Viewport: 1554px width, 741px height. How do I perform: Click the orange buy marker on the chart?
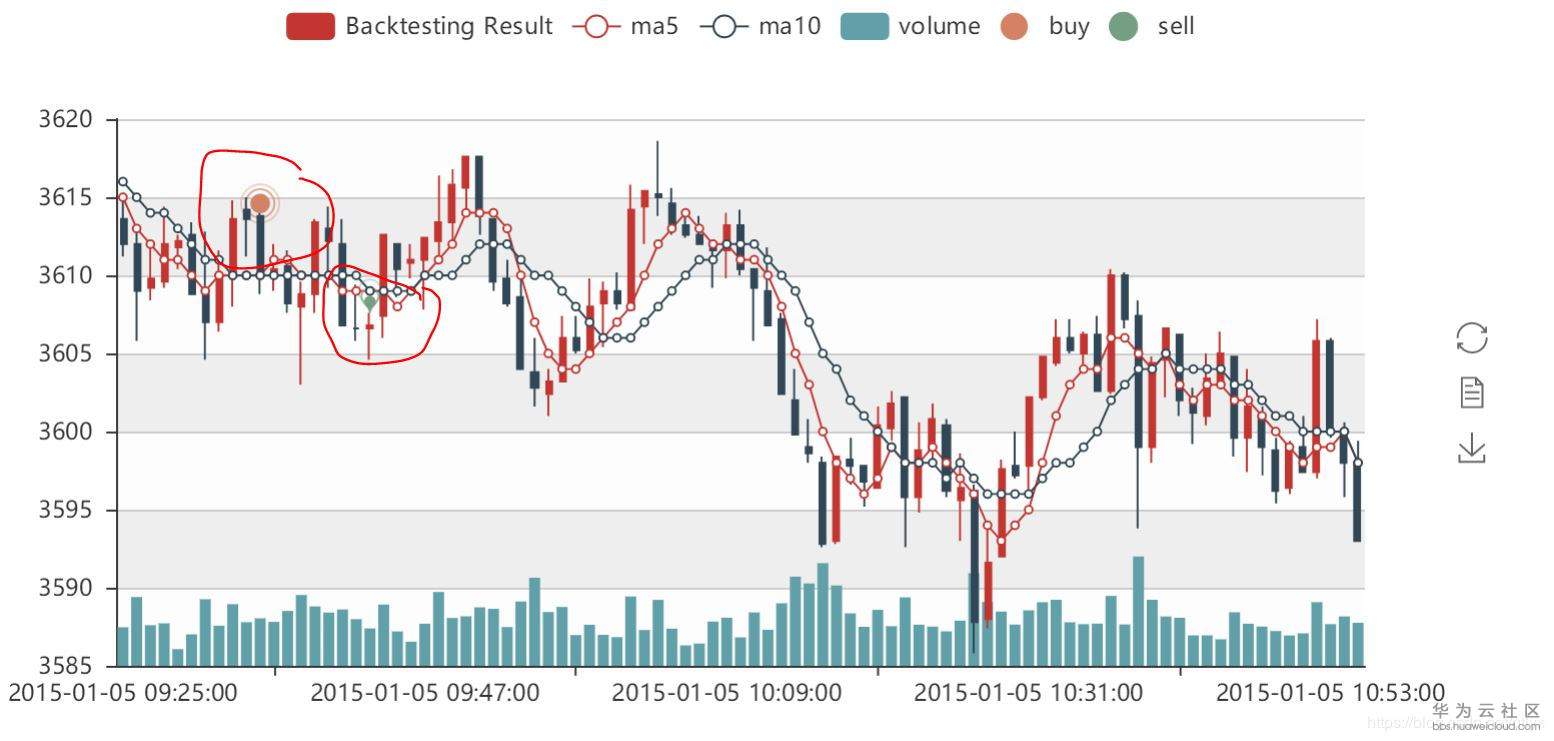260,203
